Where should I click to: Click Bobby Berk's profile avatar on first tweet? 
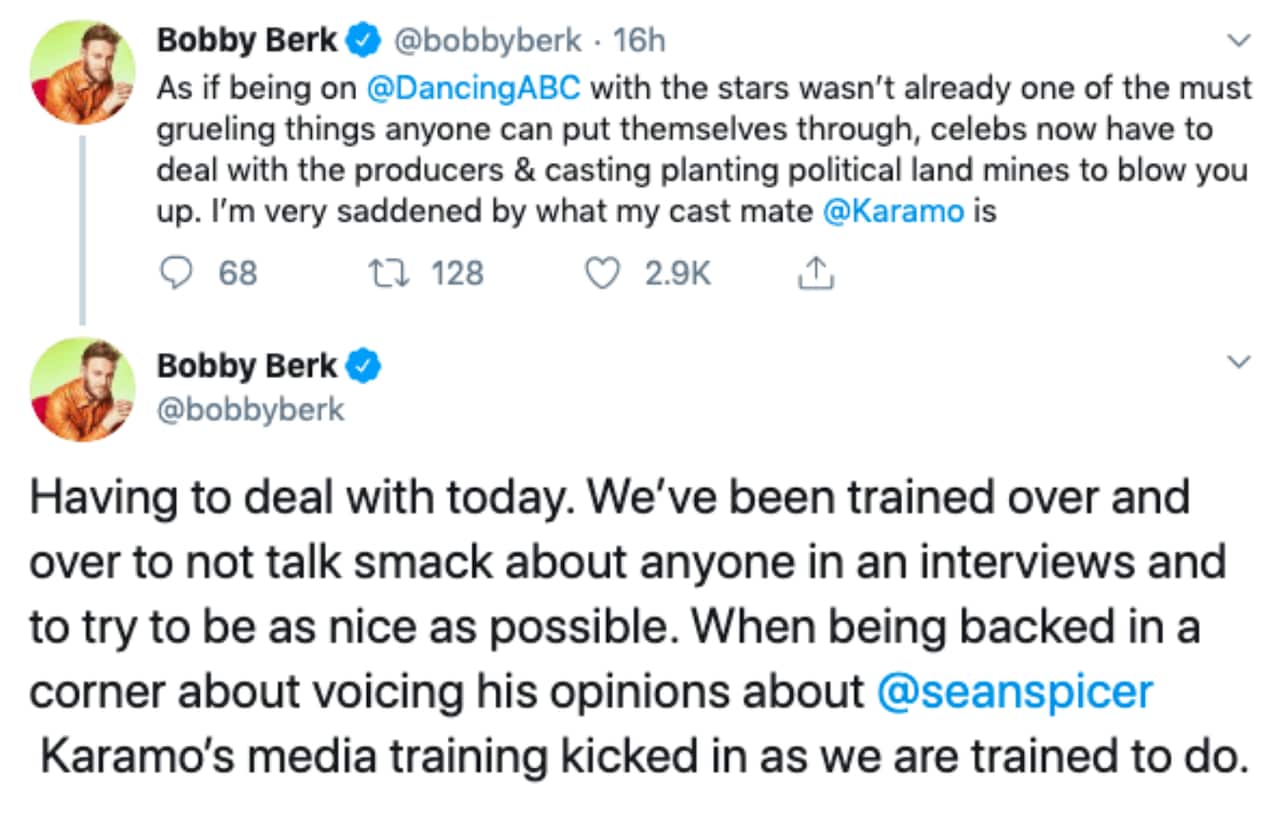pos(84,68)
